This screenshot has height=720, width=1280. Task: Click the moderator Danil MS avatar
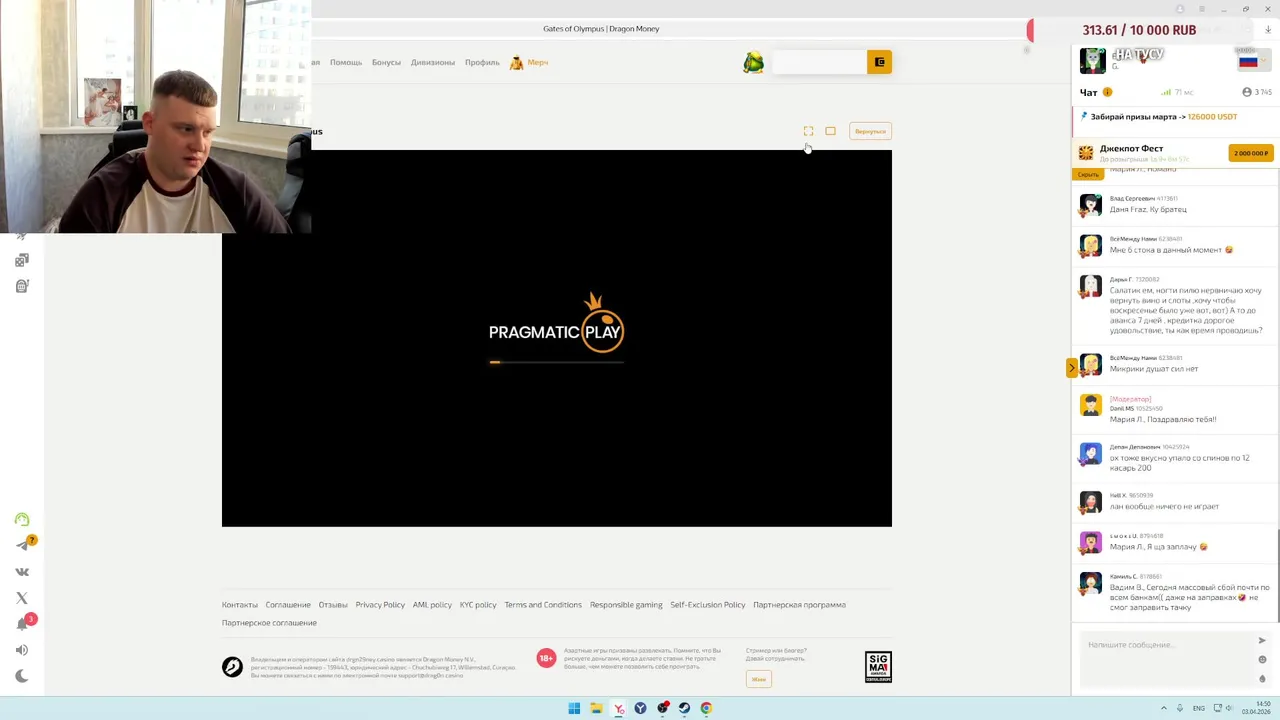[x=1091, y=405]
